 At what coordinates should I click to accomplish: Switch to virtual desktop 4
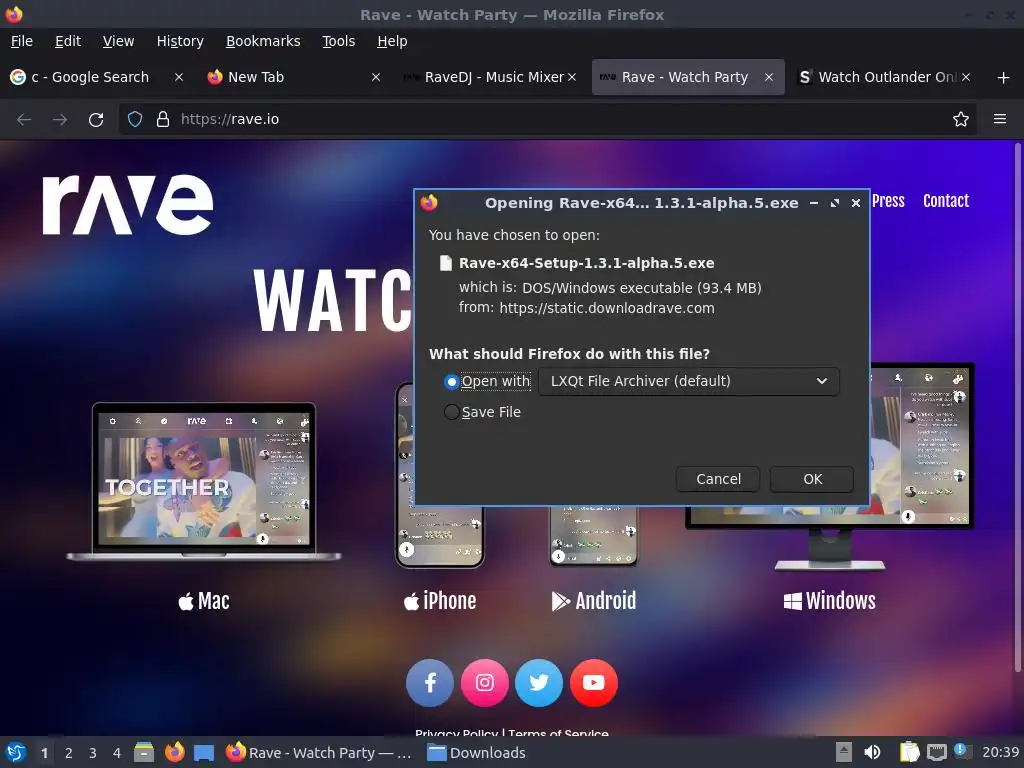(117, 753)
